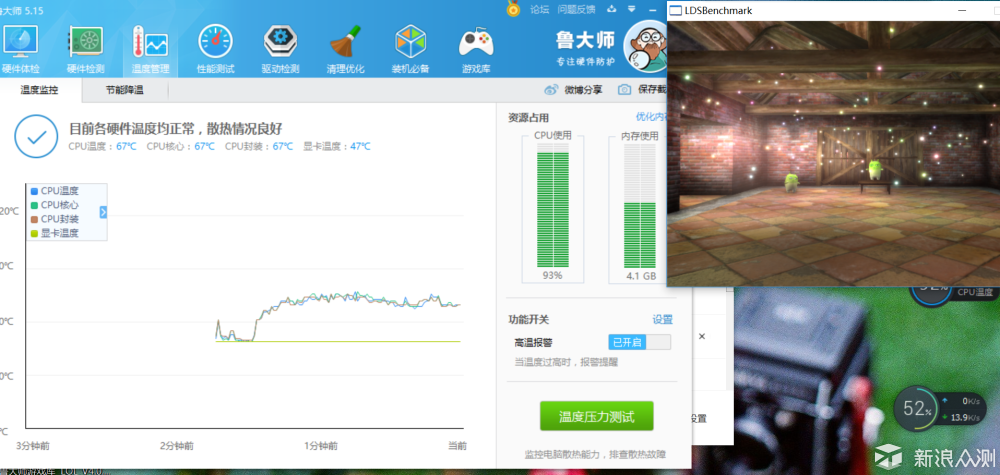This screenshot has width=1000, height=475.
Task: Open 游戏库 game library
Action: (x=476, y=49)
